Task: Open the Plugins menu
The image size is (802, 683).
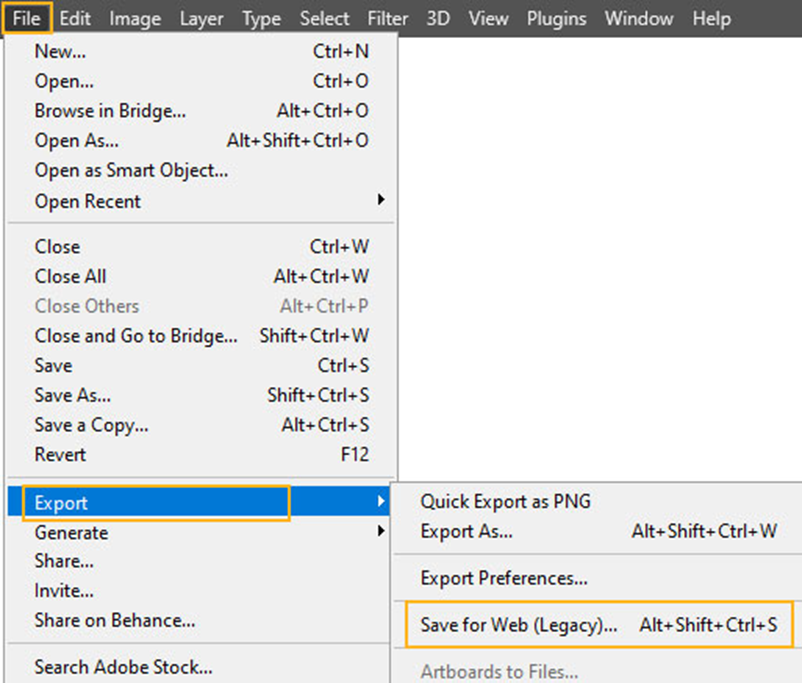Action: [557, 18]
